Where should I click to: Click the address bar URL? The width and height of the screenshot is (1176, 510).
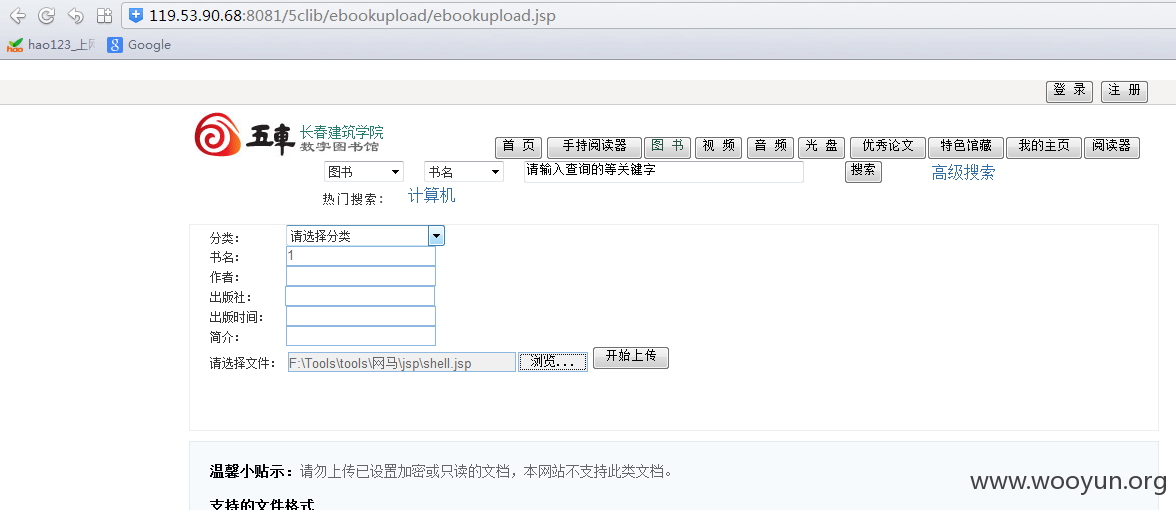pyautogui.click(x=352, y=15)
